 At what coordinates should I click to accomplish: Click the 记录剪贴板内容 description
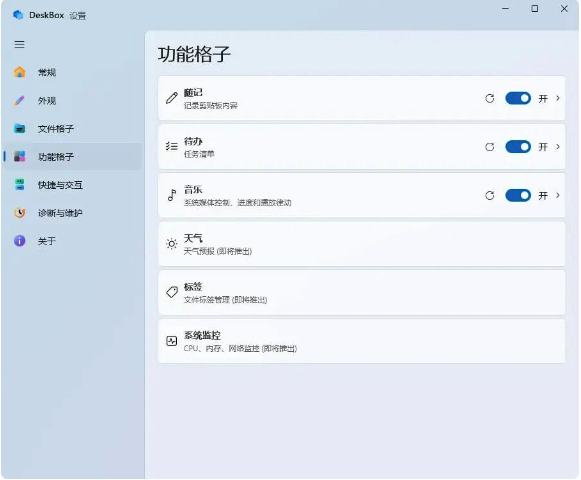click(210, 106)
